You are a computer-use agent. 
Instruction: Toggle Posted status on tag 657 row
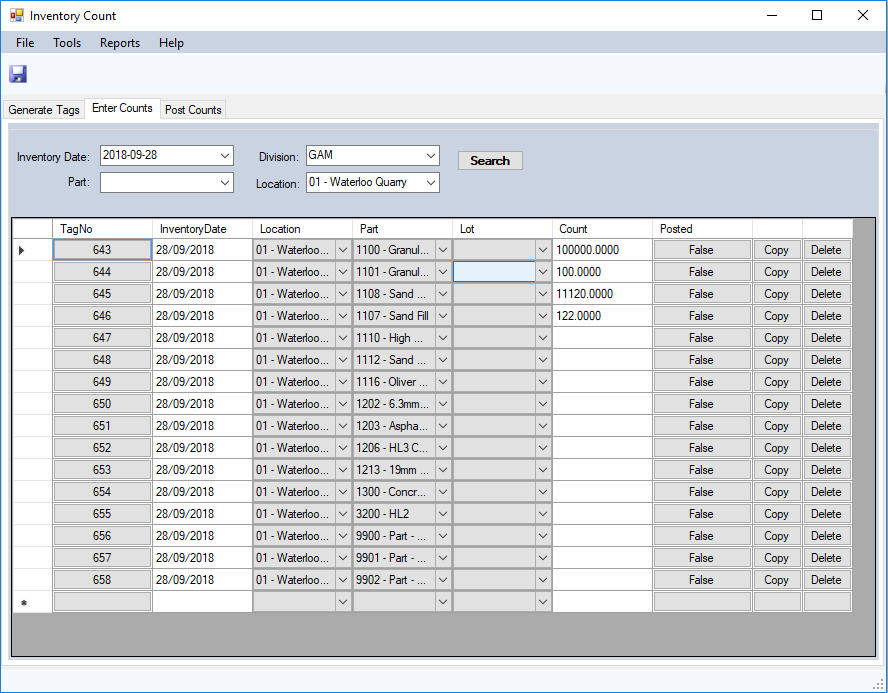pos(701,558)
